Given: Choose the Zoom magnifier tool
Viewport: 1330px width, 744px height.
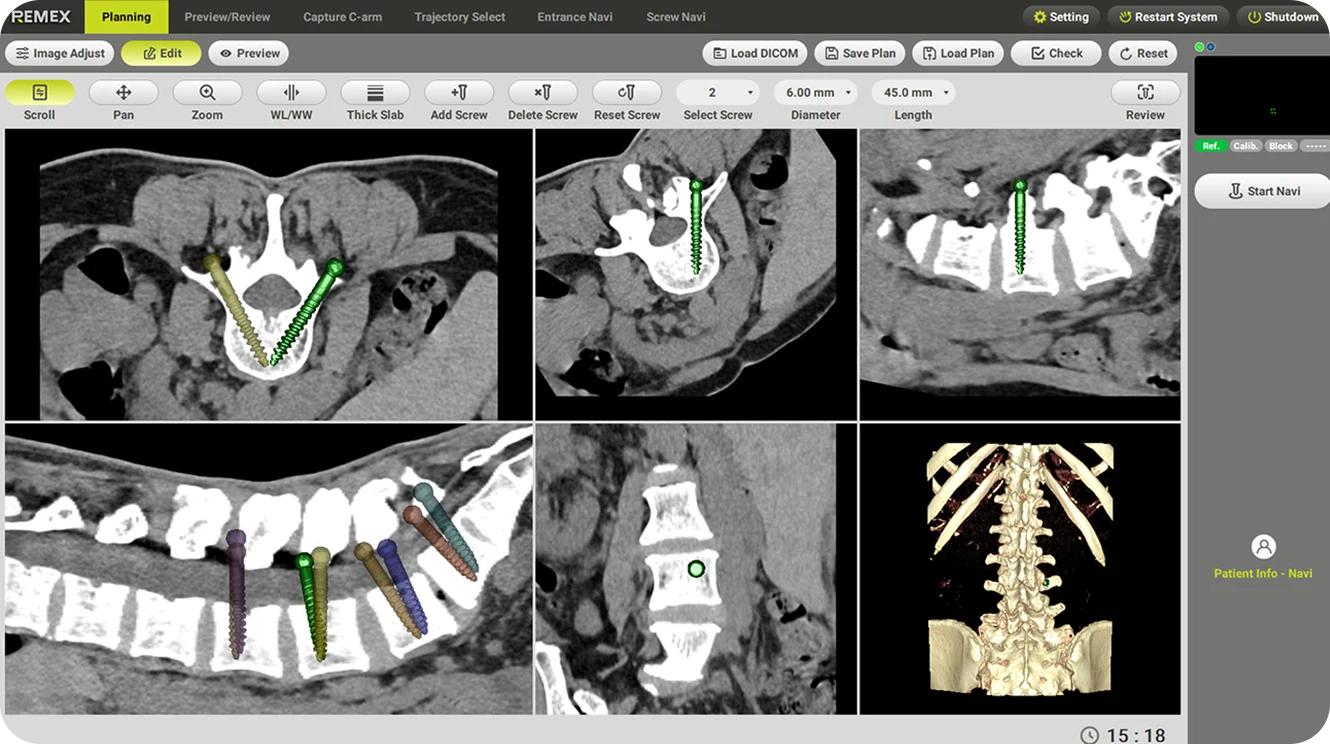Looking at the screenshot, I should pos(207,93).
